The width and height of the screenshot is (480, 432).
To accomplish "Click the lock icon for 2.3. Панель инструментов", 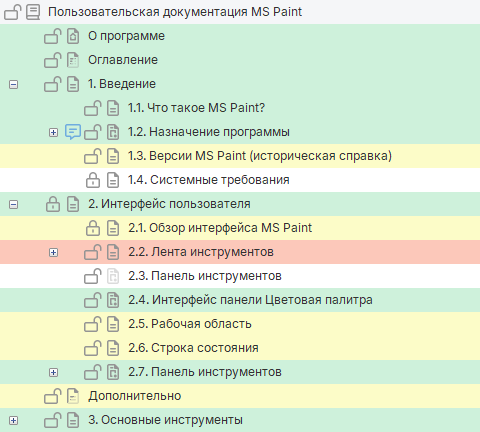I will (93, 276).
